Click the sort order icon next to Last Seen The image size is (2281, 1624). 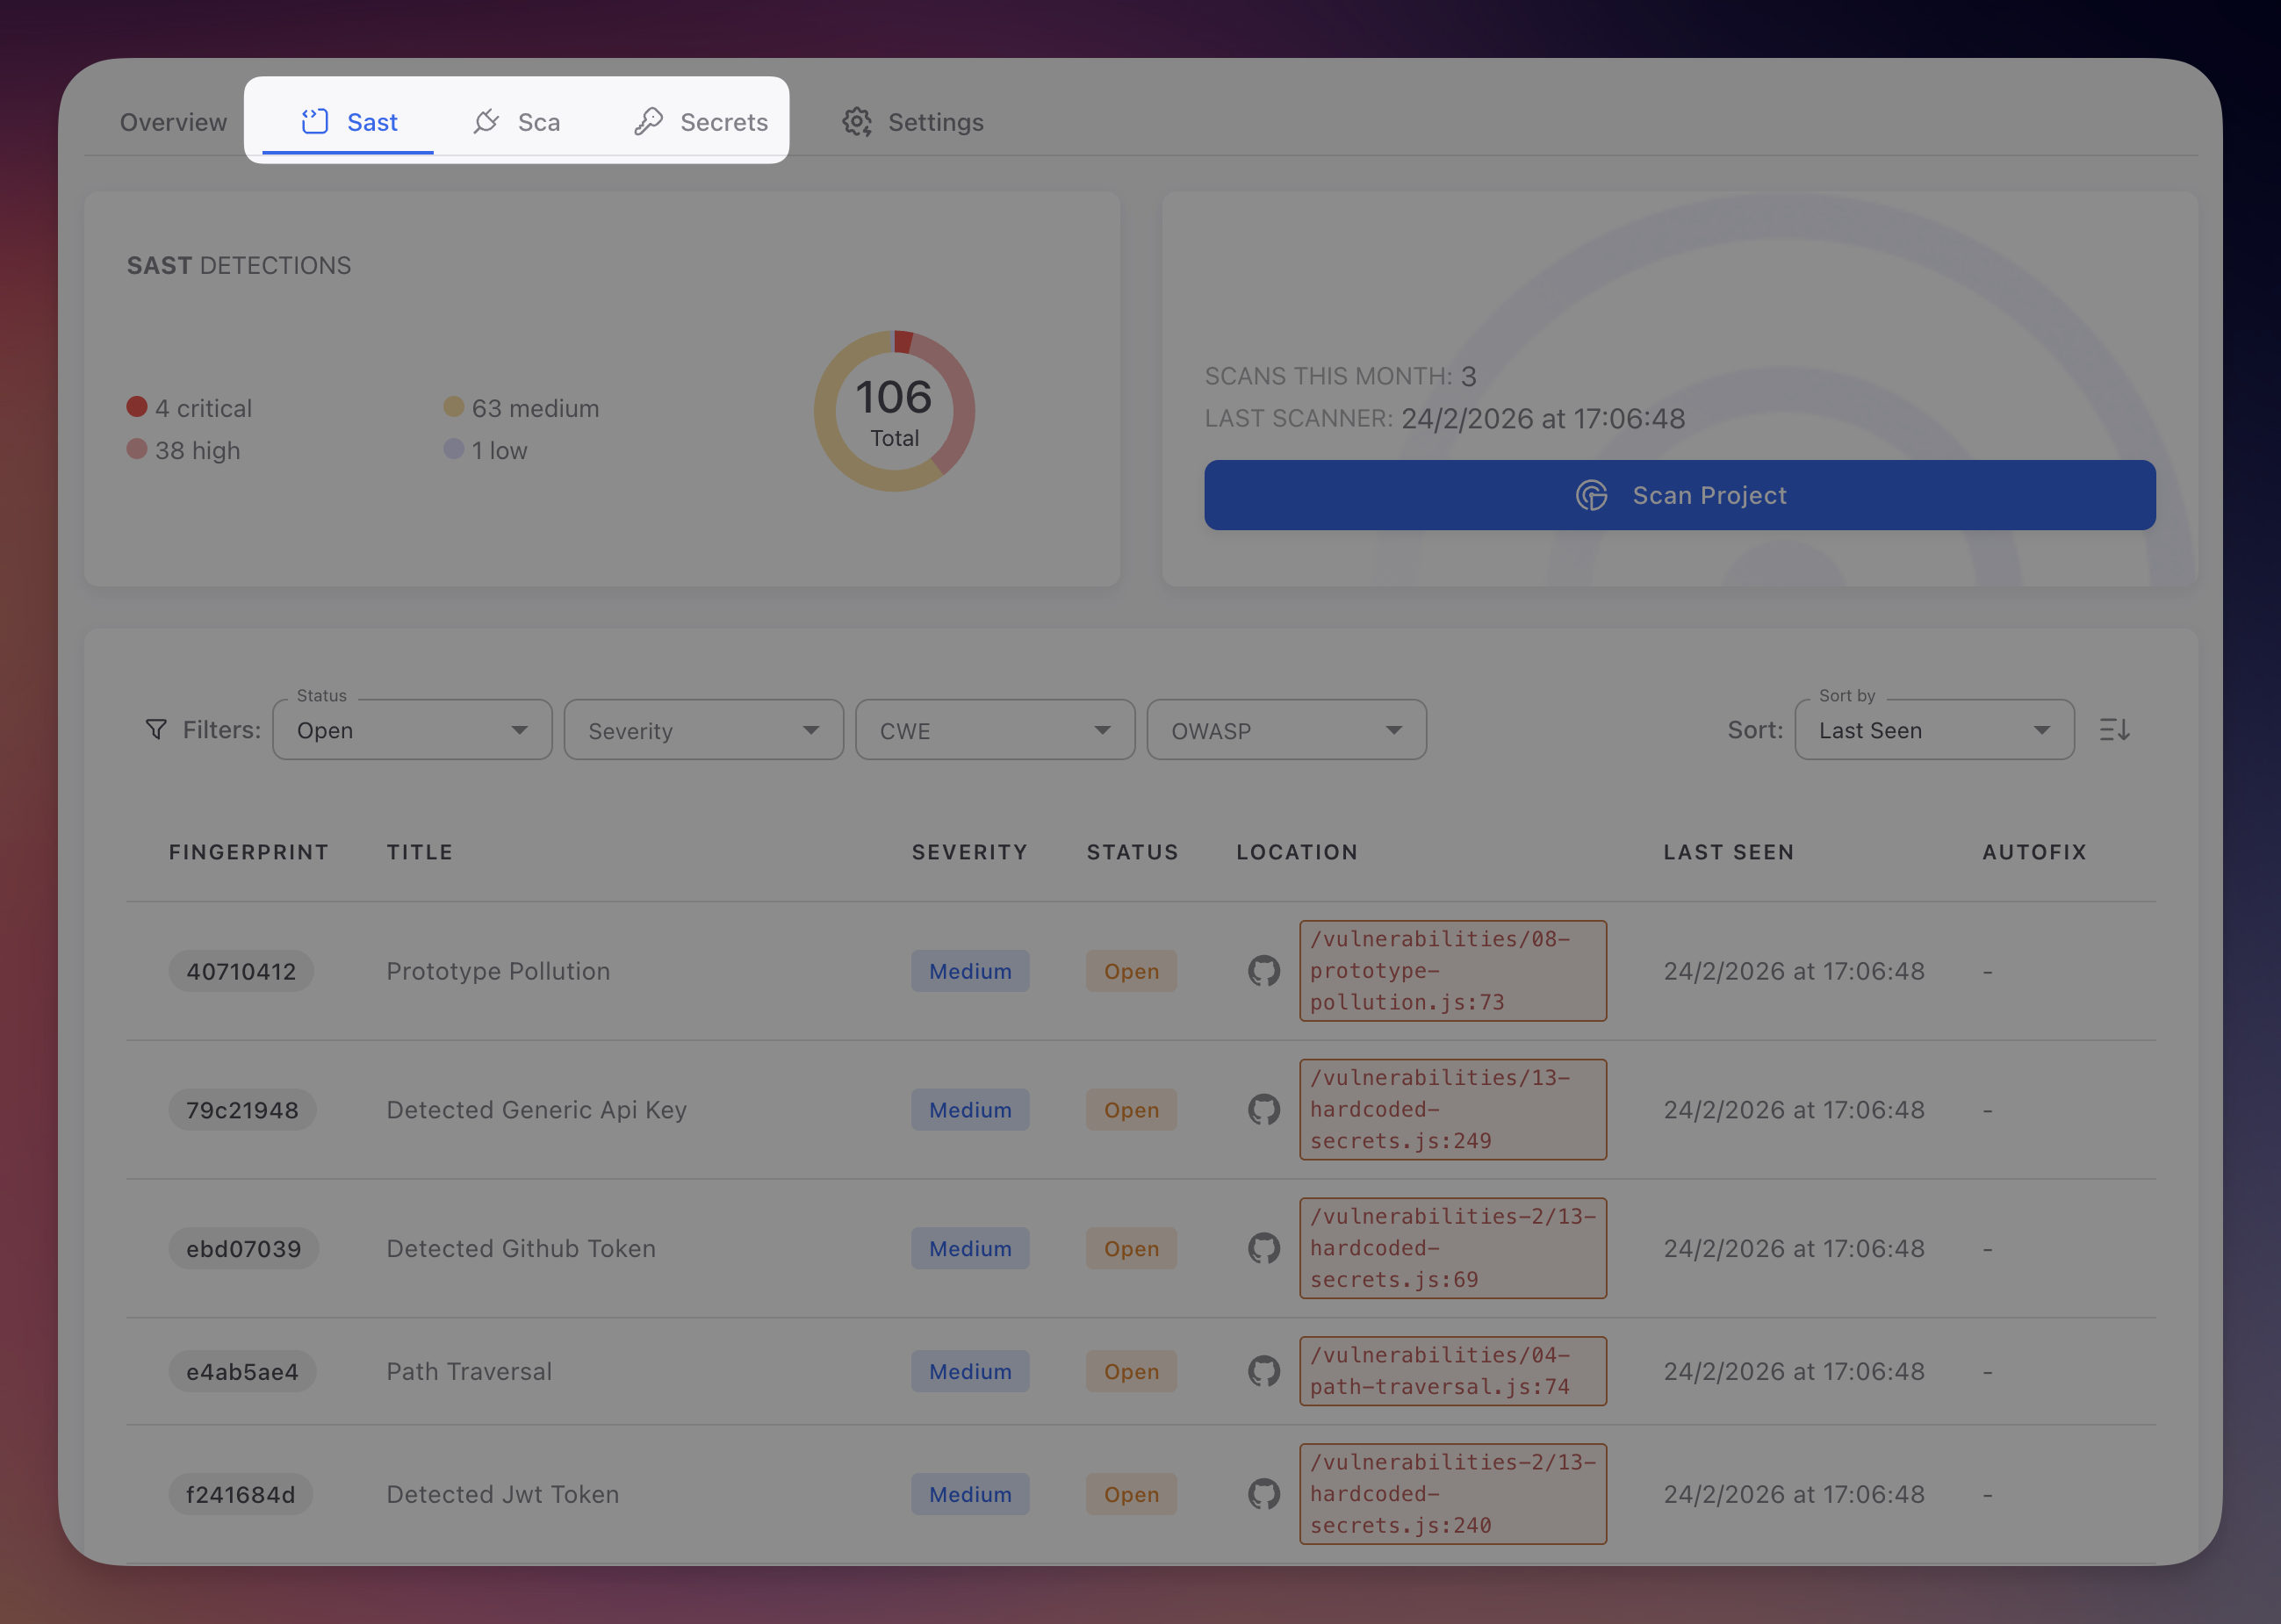tap(2114, 729)
